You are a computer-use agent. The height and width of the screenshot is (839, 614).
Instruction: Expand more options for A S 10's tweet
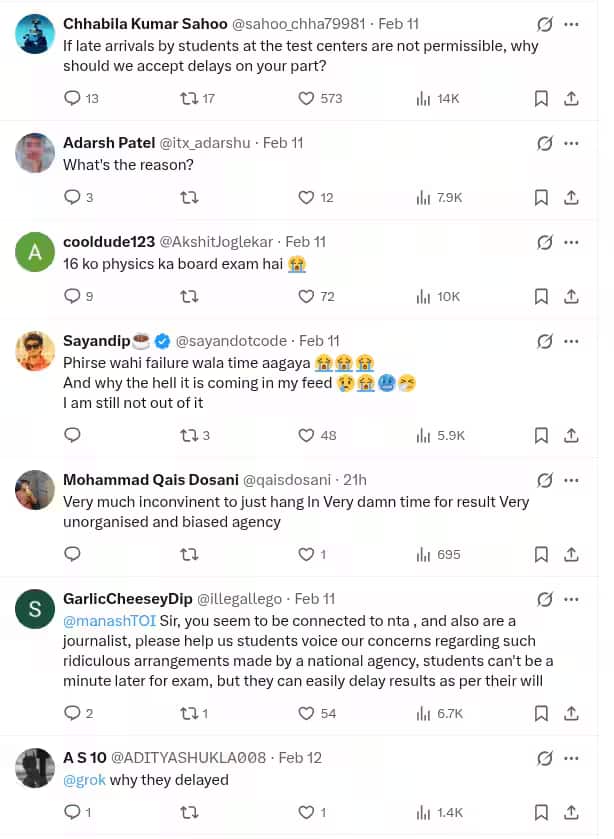tap(571, 757)
